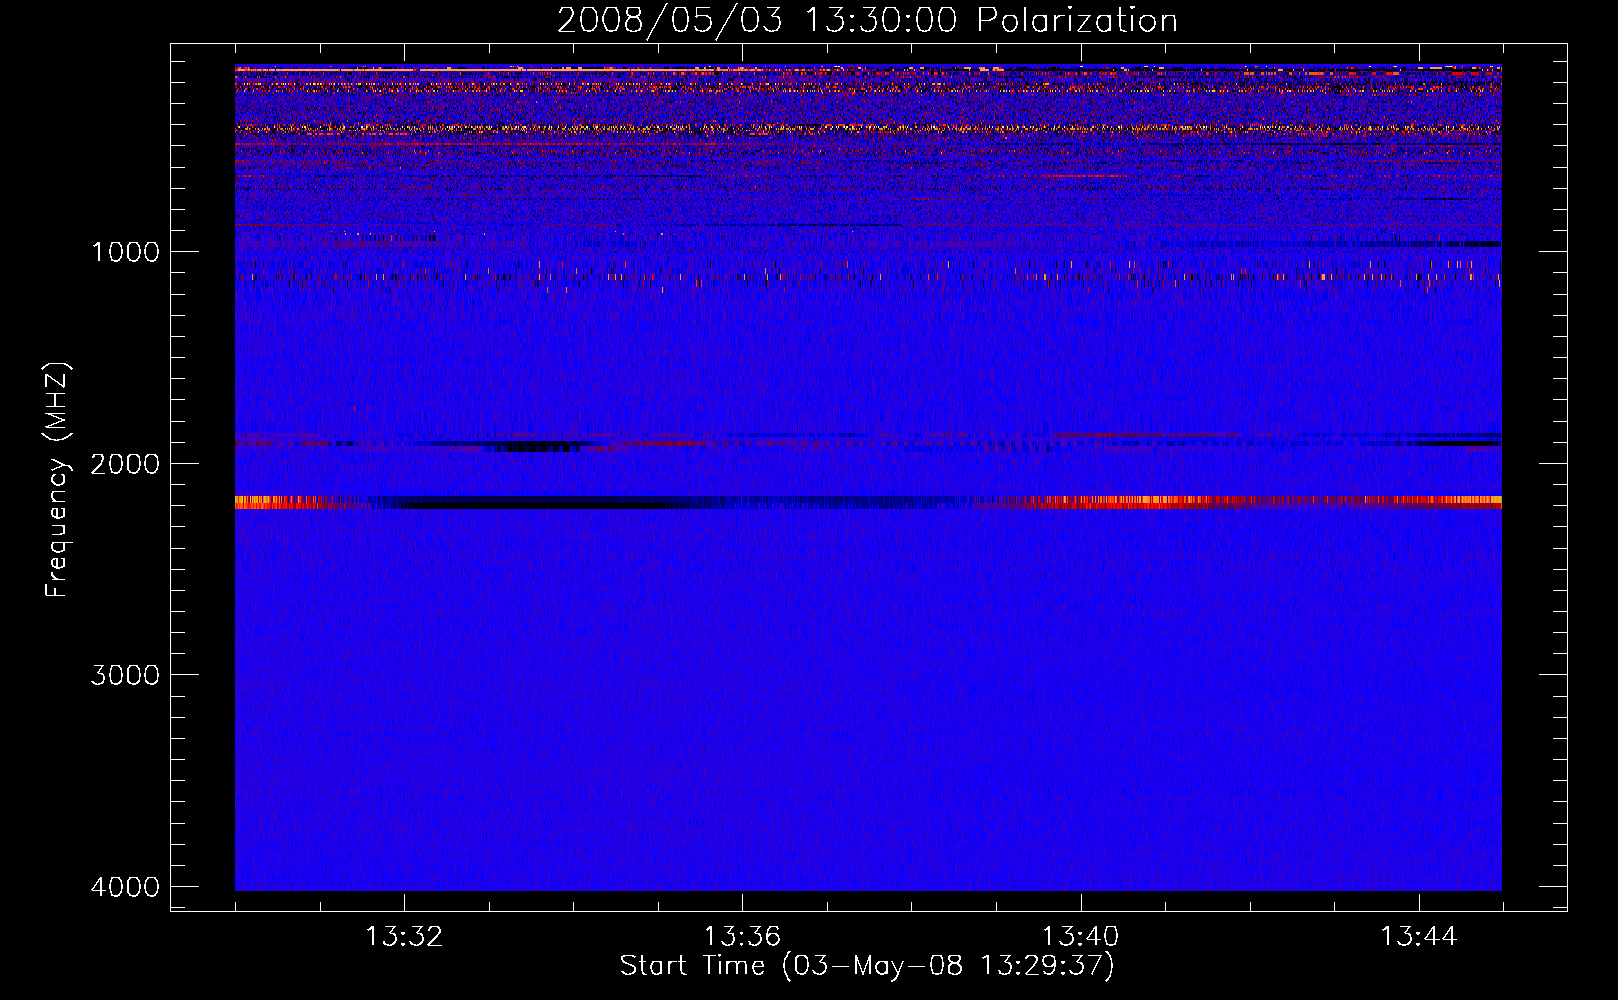Click the plot title '2008/05/03 13:30:00 Polarization'
The image size is (1618, 1000).
pos(867,21)
